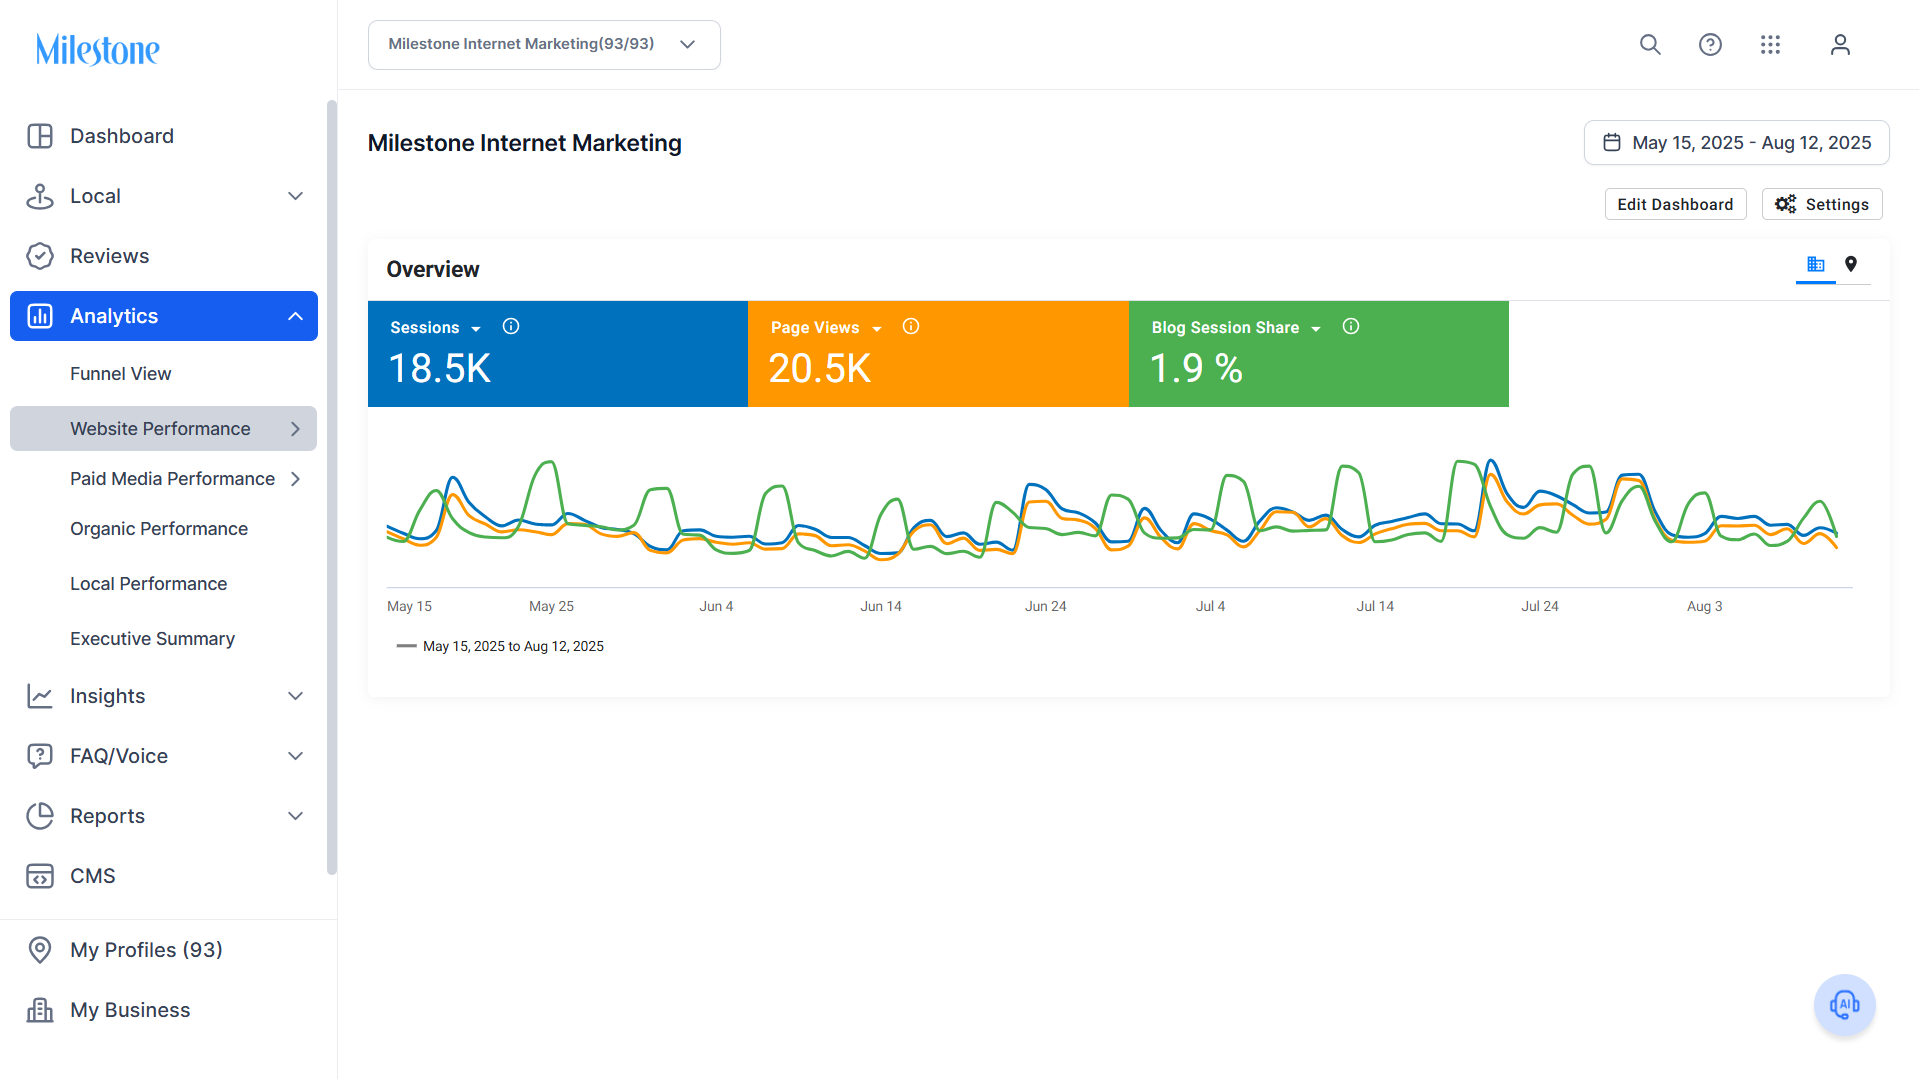This screenshot has width=1919, height=1079.
Task: Expand the Sessions metric dropdown
Action: tap(476, 329)
